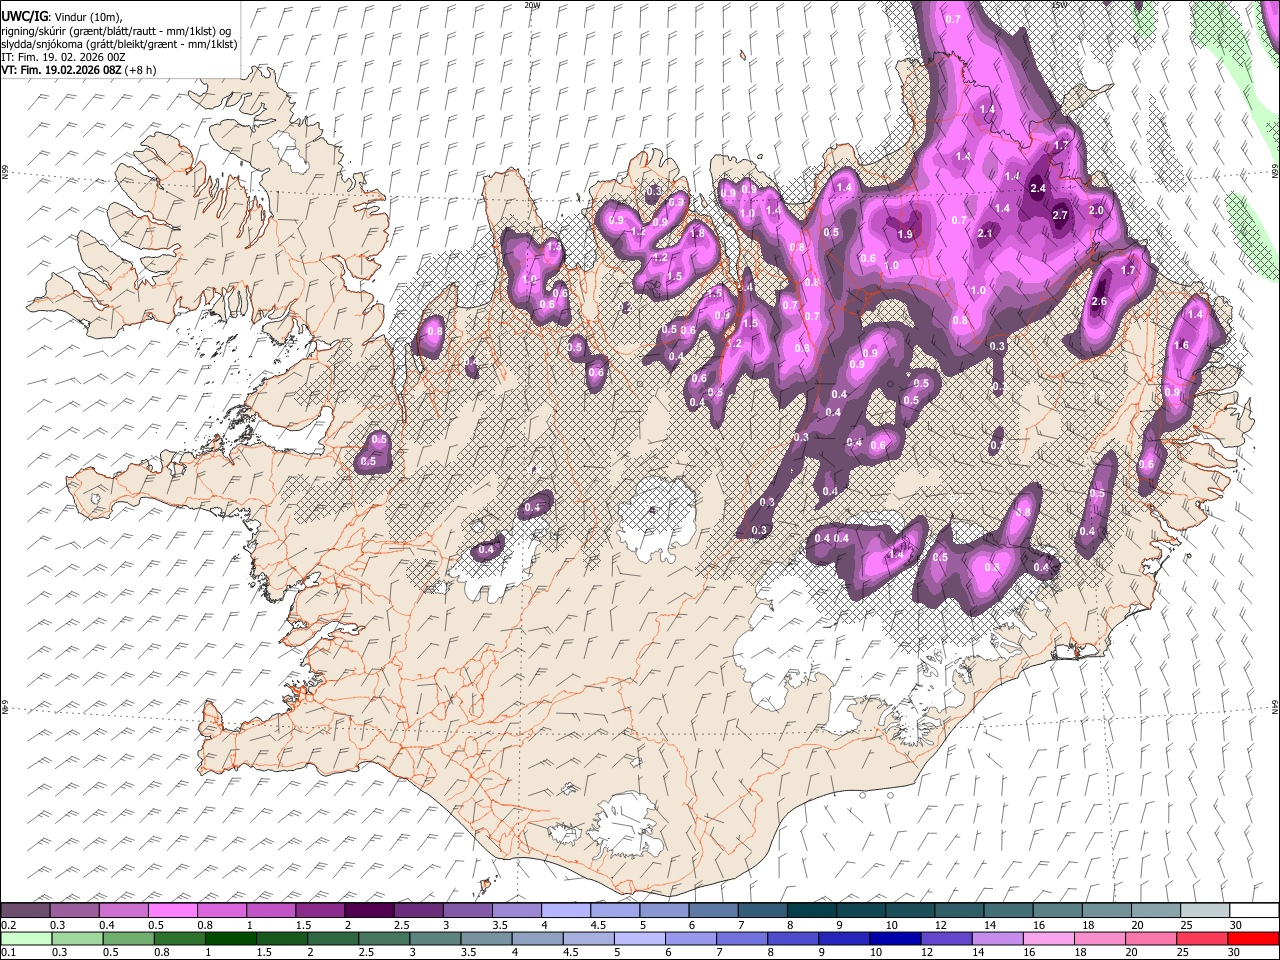This screenshot has width=1280, height=960.
Task: Click the '0.1' label on bottom legend row
Action: click(8, 952)
